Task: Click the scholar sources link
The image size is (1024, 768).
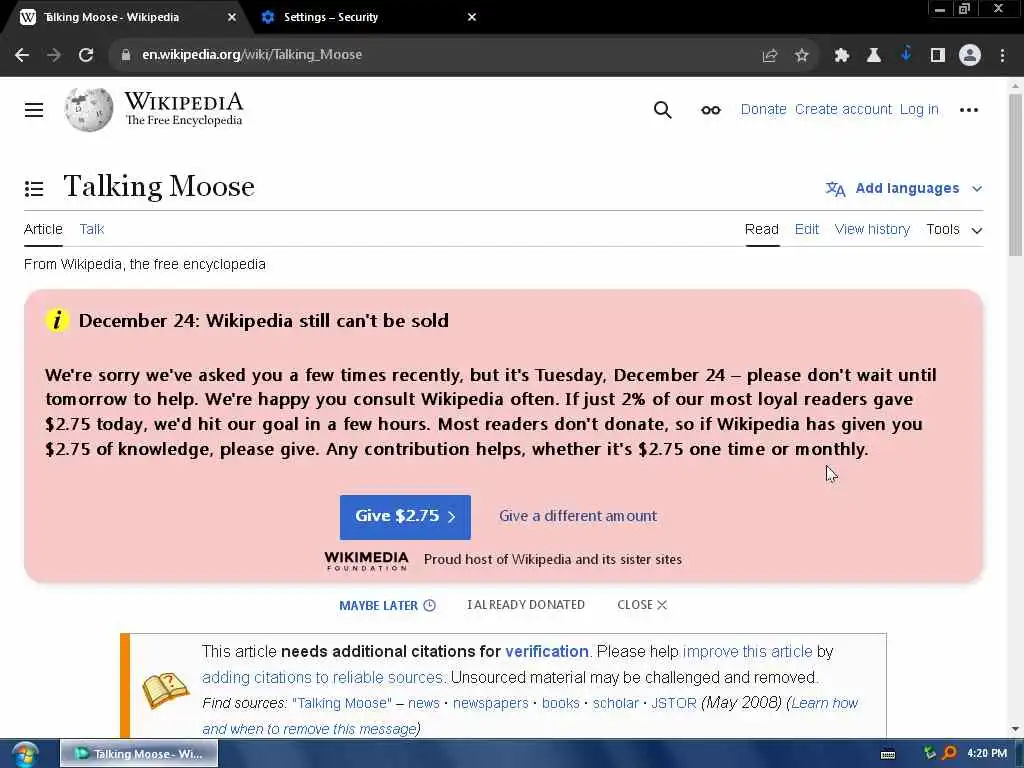Action: (x=615, y=703)
